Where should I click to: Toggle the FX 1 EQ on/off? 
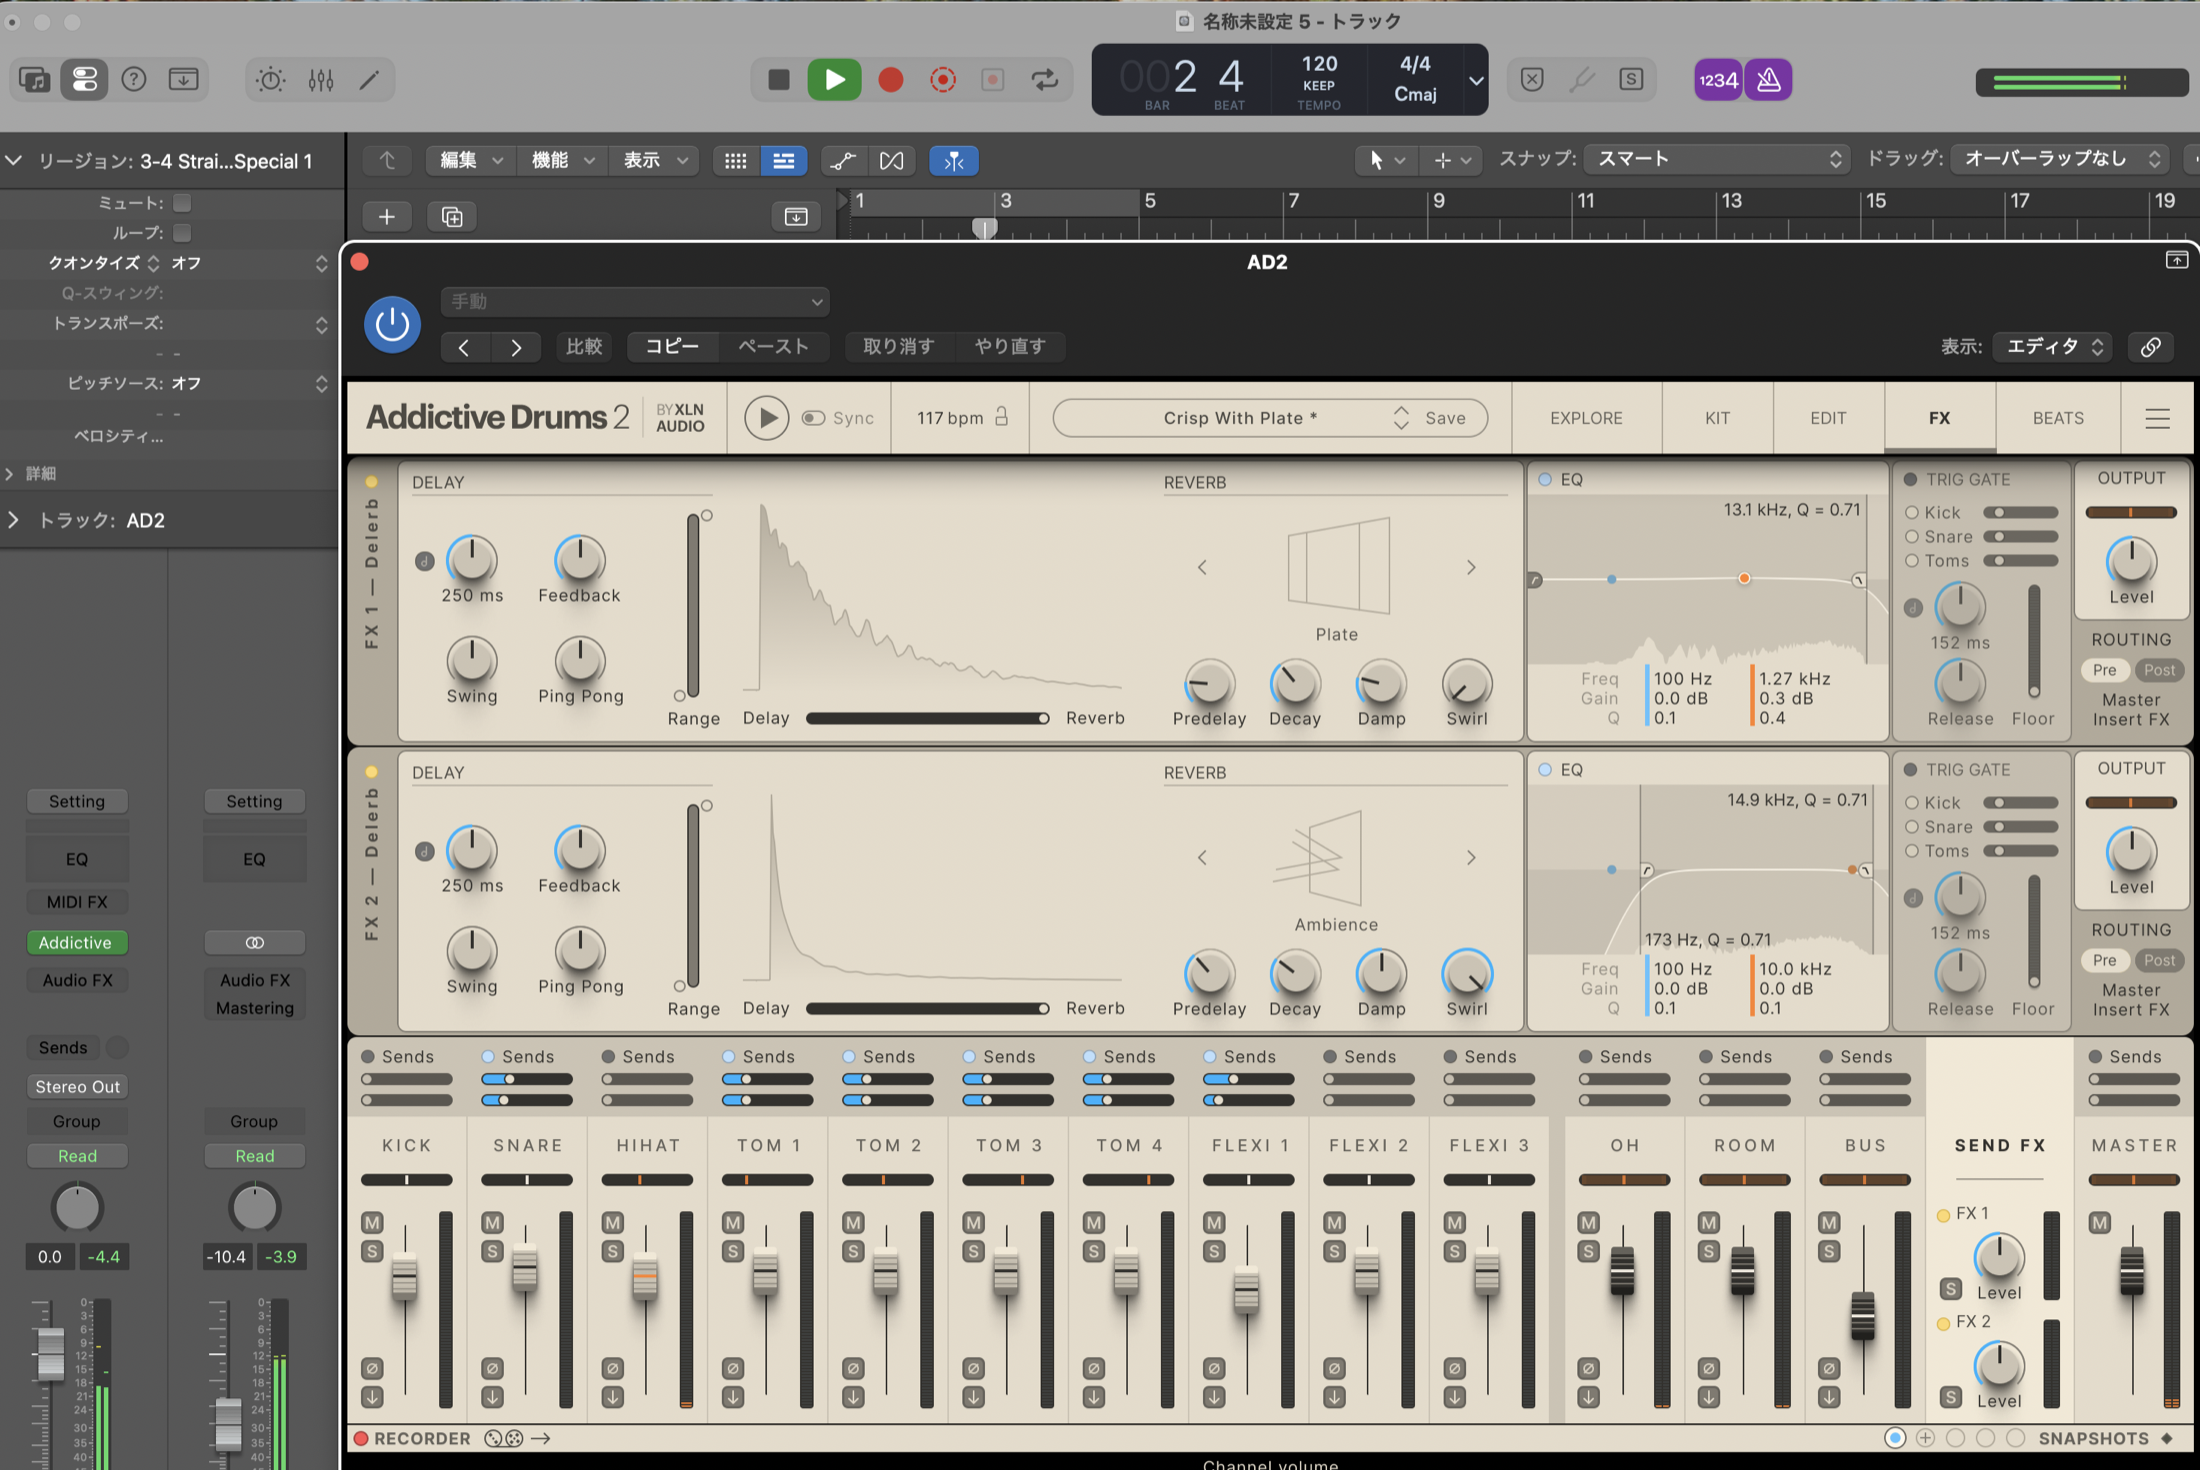[1545, 480]
